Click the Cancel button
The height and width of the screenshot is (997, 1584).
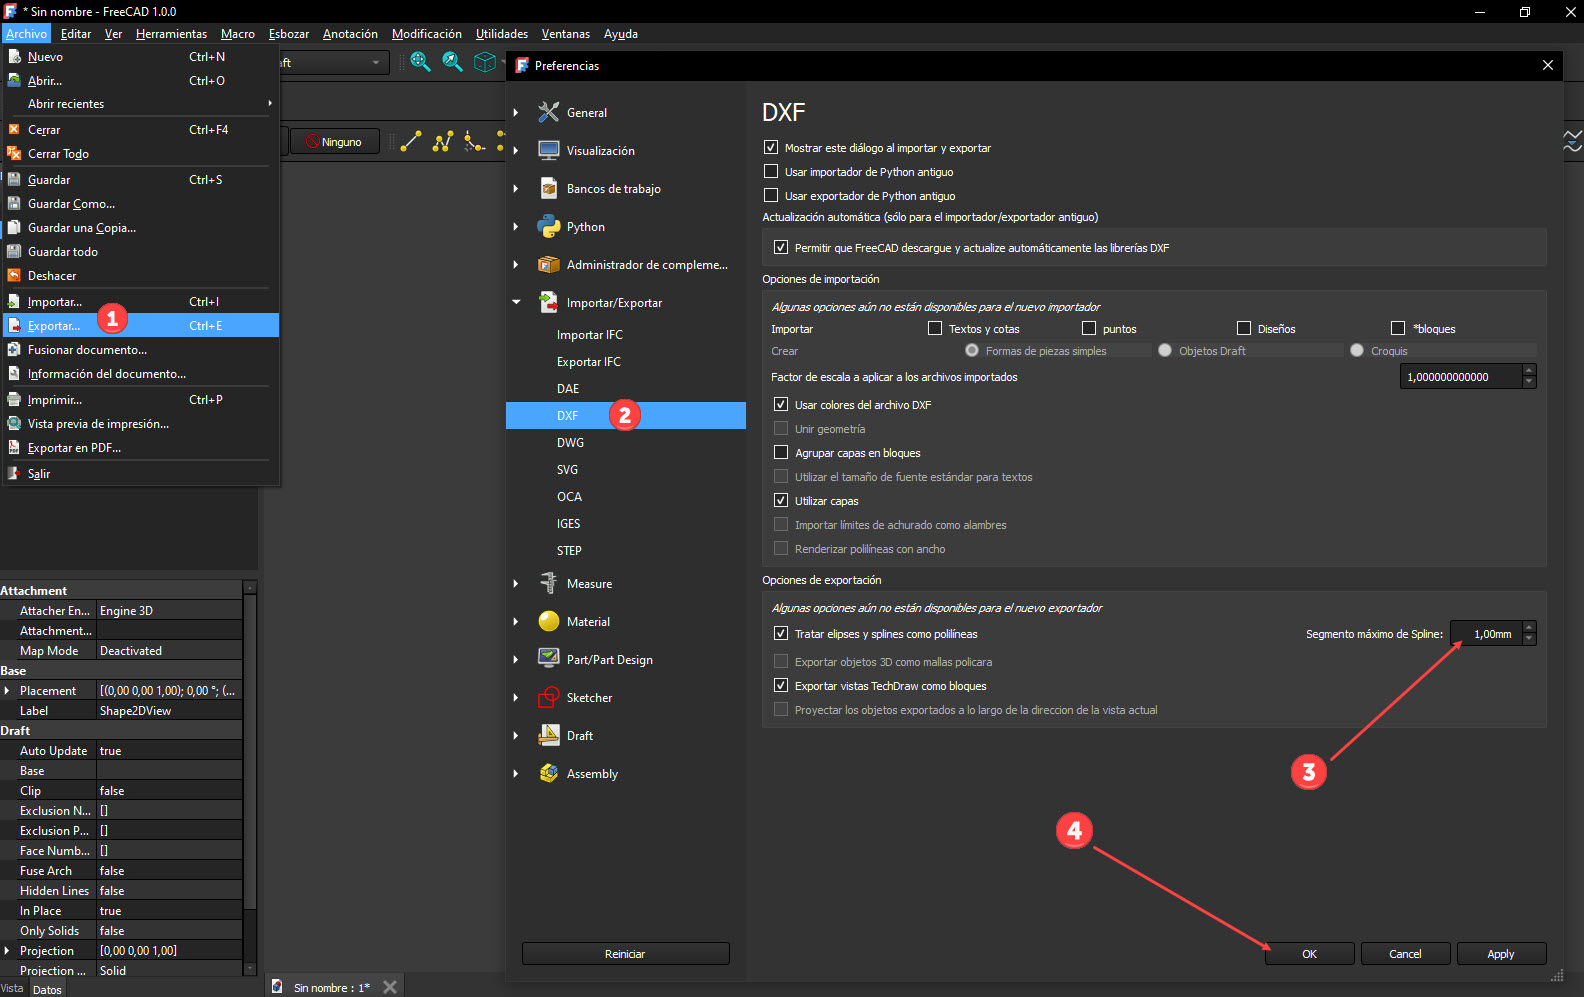1405,953
